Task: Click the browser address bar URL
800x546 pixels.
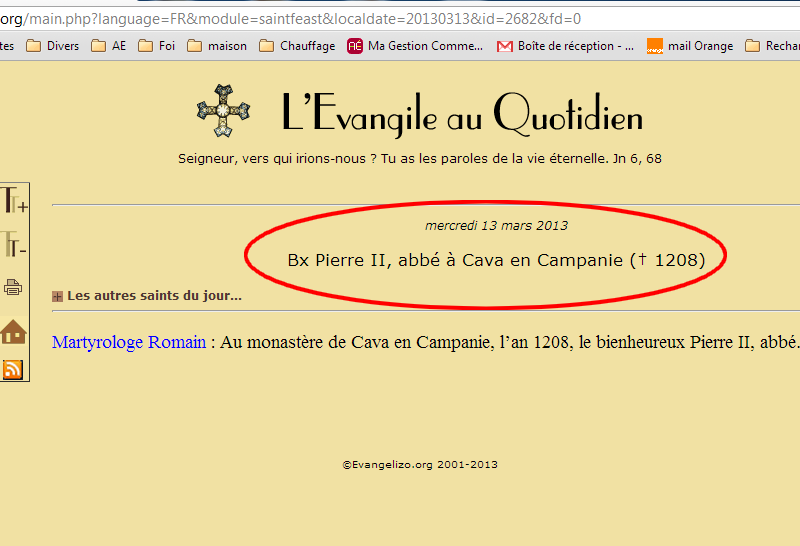Action: click(x=290, y=19)
